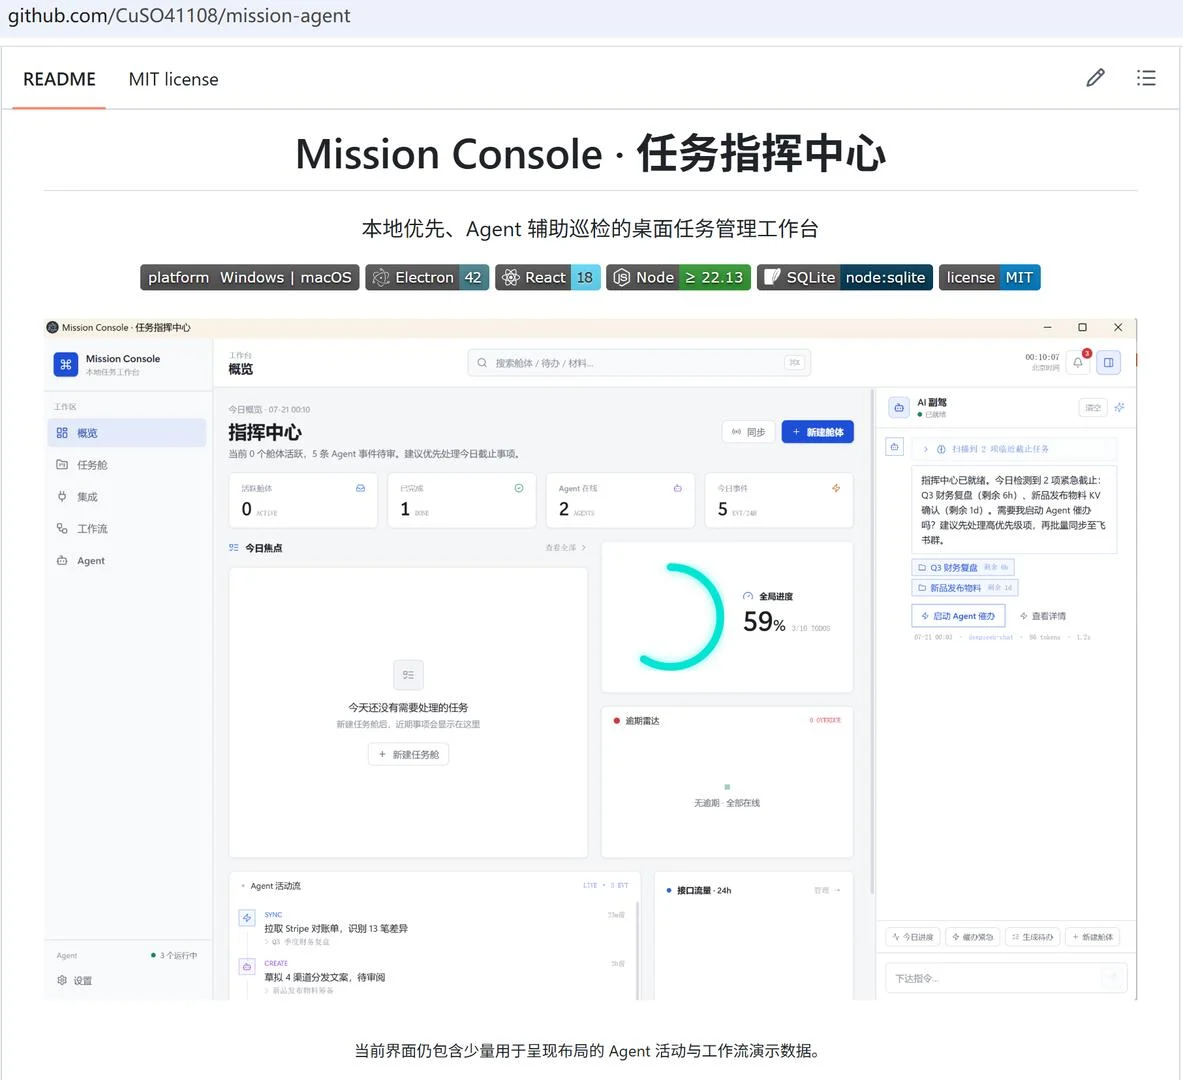This screenshot has width=1183, height=1080.
Task: Click the main dashboard vertical scrollbar
Action: pos(872,641)
